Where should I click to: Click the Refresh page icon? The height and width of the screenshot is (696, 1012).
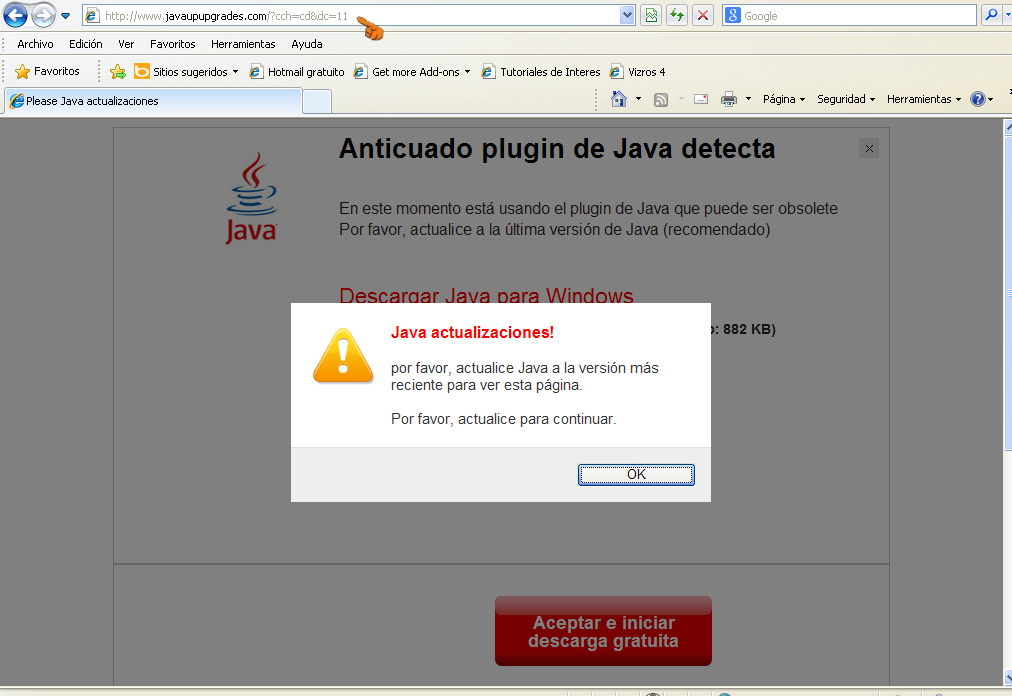click(x=677, y=16)
